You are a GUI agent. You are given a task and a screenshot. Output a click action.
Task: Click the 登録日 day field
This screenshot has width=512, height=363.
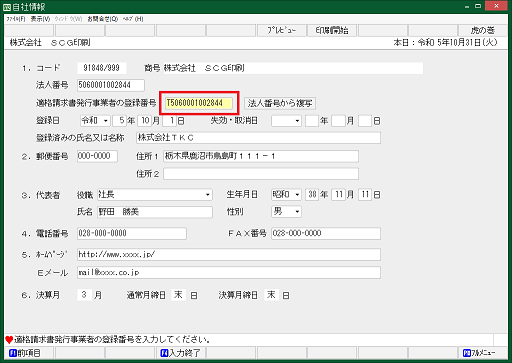click(x=170, y=121)
